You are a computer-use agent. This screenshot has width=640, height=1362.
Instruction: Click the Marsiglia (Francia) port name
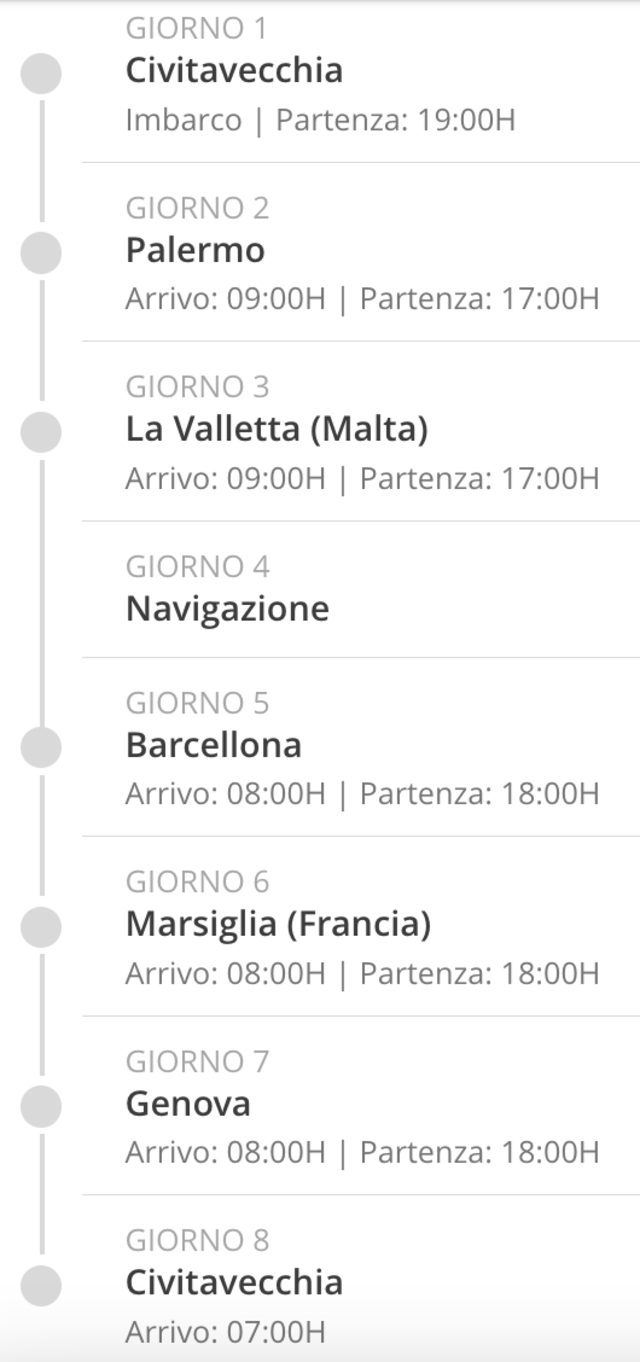pos(278,924)
